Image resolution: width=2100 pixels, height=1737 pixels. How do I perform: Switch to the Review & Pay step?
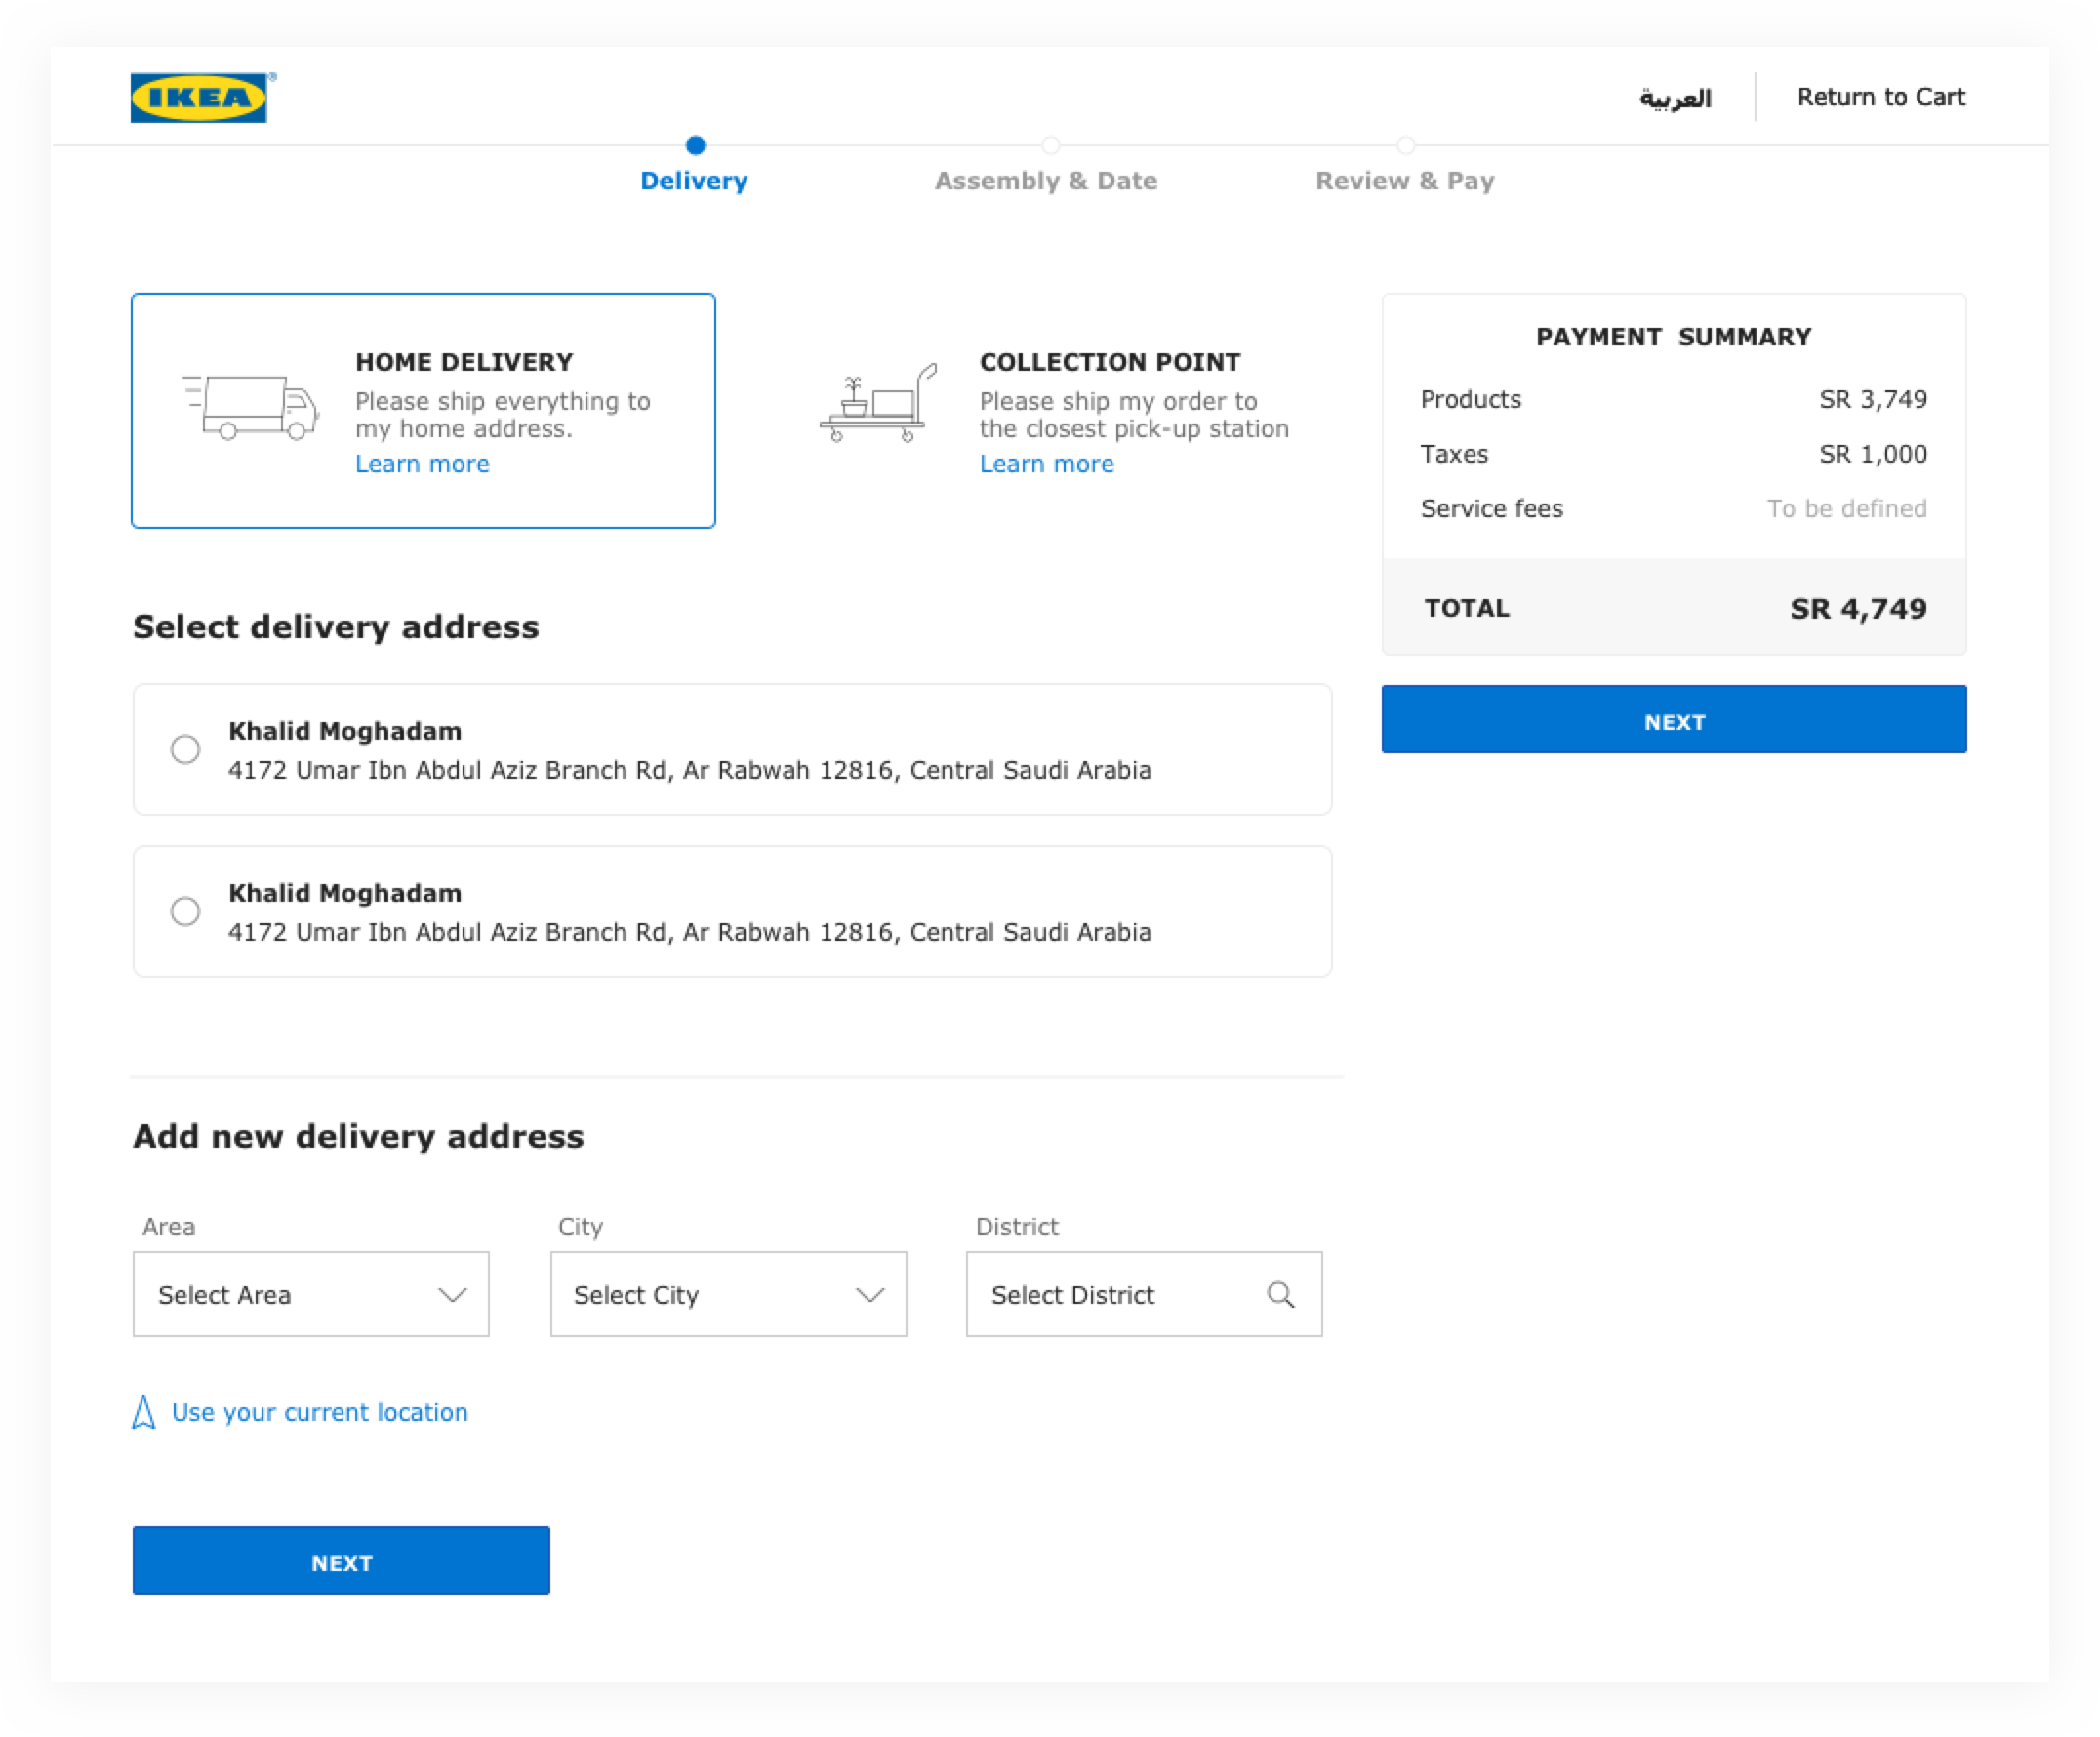click(1405, 181)
